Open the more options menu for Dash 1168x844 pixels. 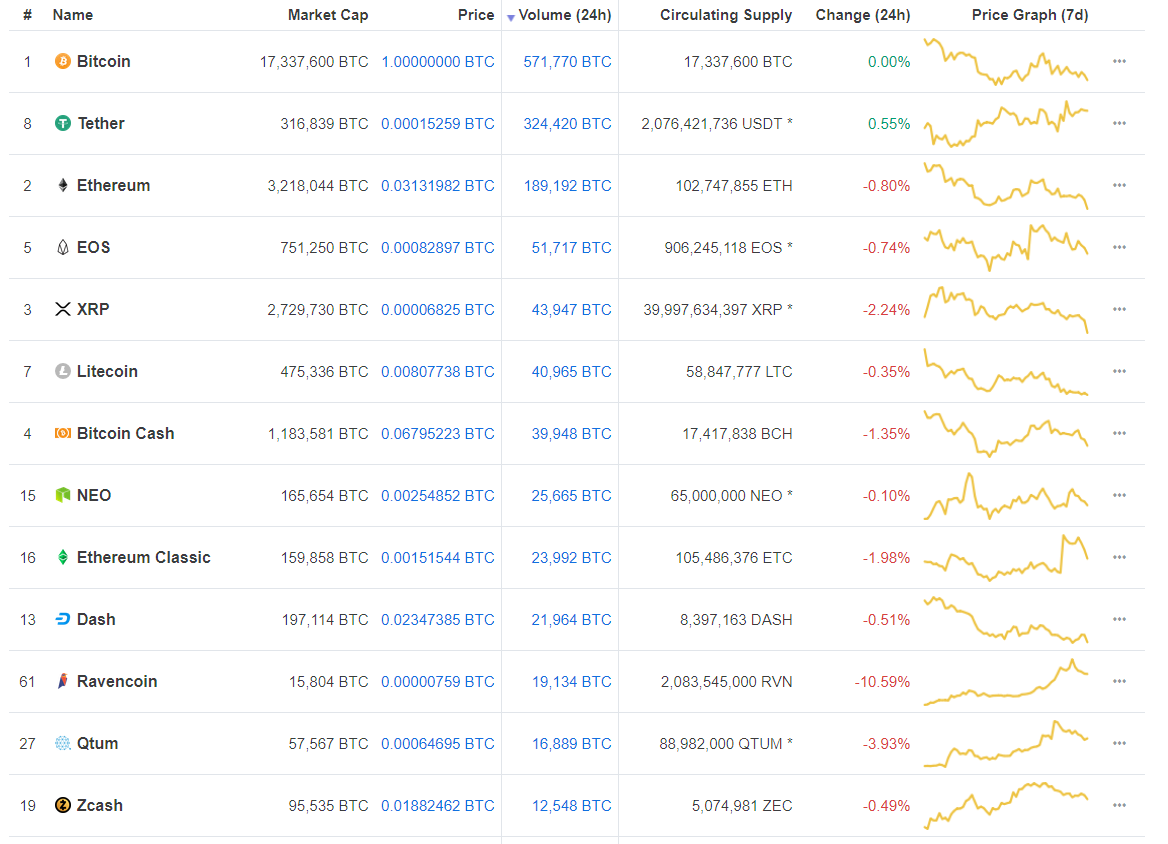click(x=1119, y=619)
